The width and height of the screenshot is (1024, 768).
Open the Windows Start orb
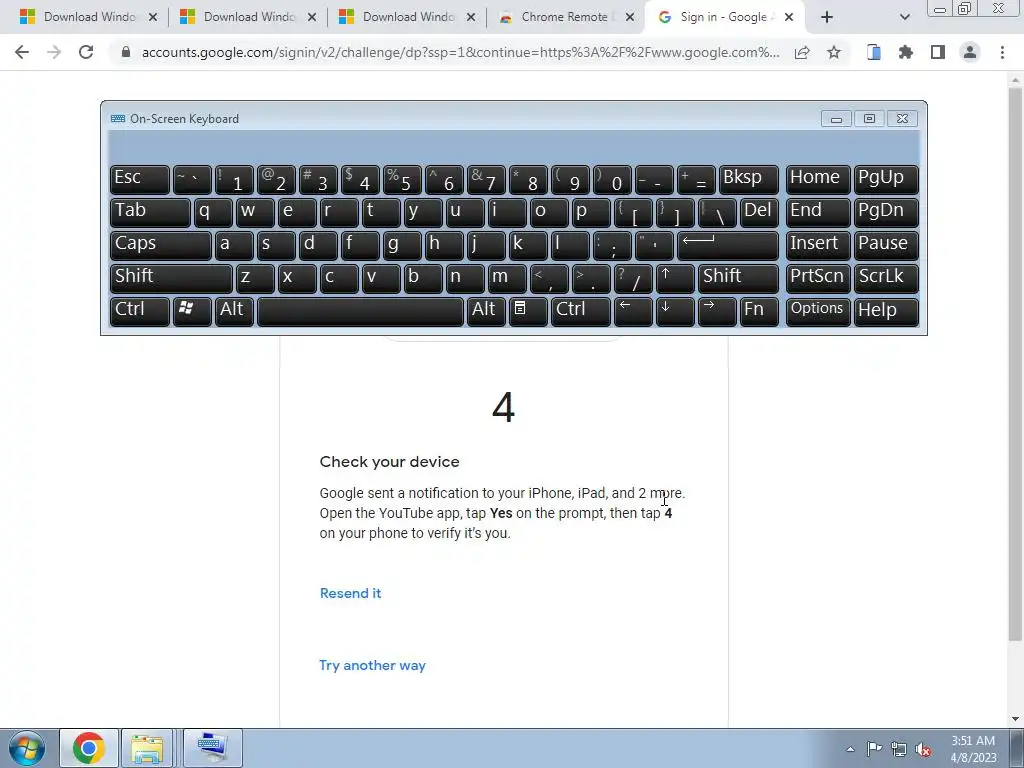[27, 748]
